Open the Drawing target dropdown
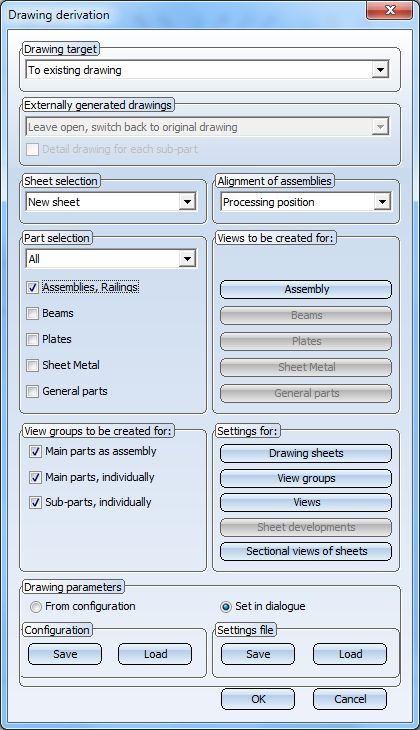Image resolution: width=420 pixels, height=730 pixels. click(208, 70)
